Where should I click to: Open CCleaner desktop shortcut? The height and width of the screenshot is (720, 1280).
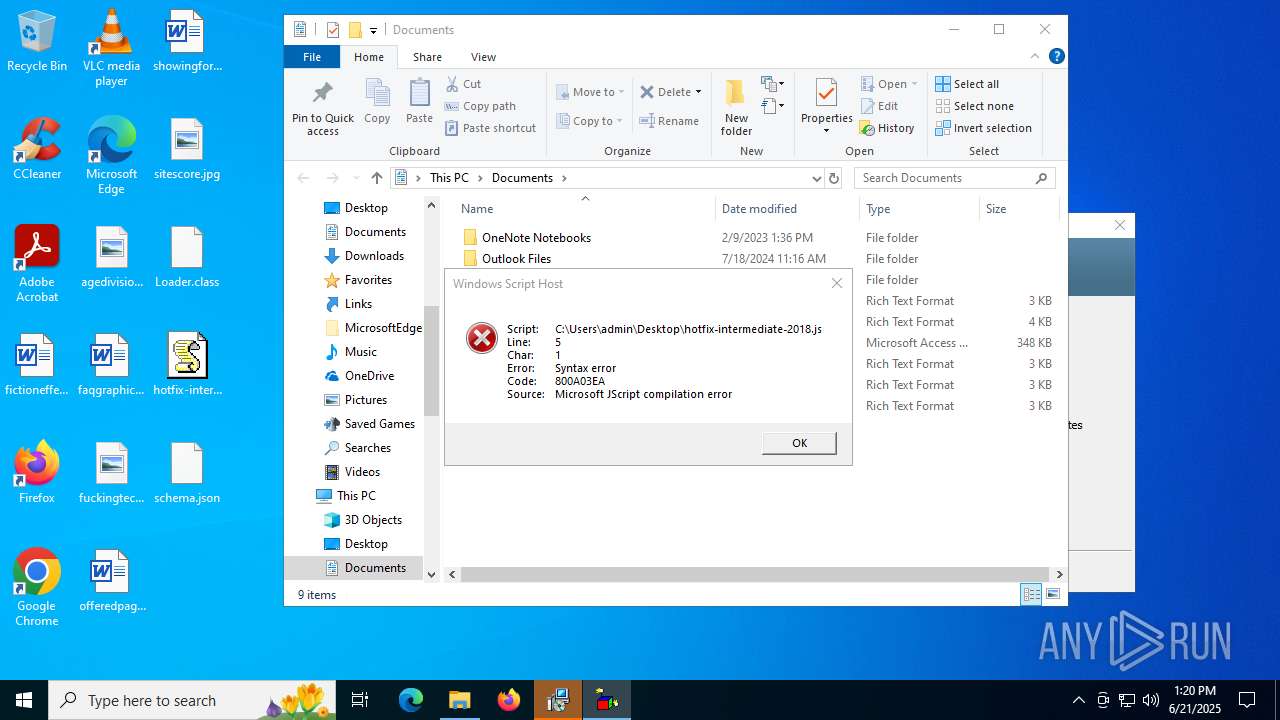37,149
